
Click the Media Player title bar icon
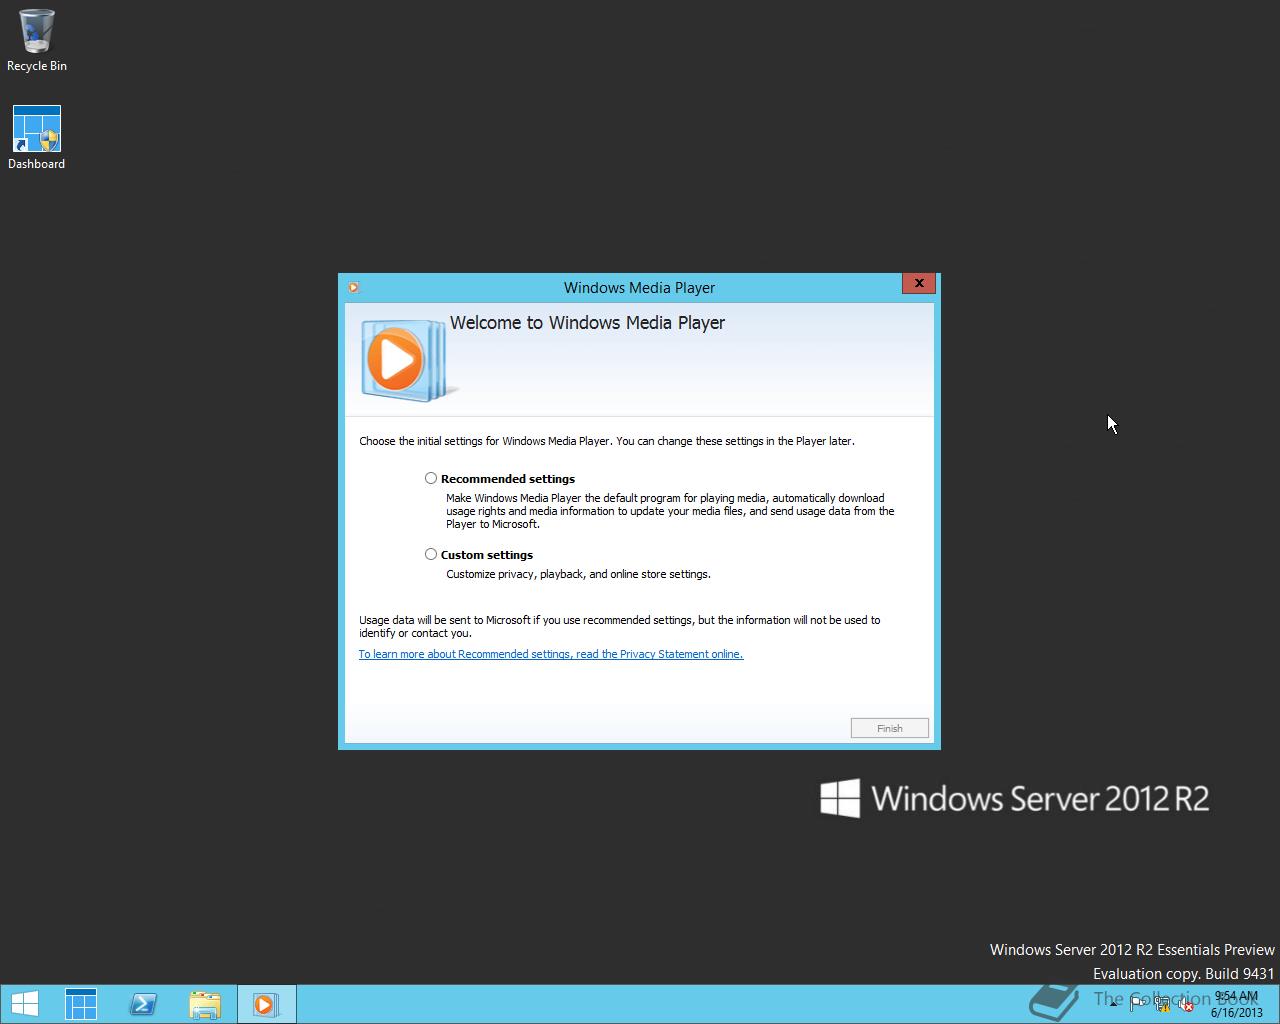pyautogui.click(x=353, y=287)
